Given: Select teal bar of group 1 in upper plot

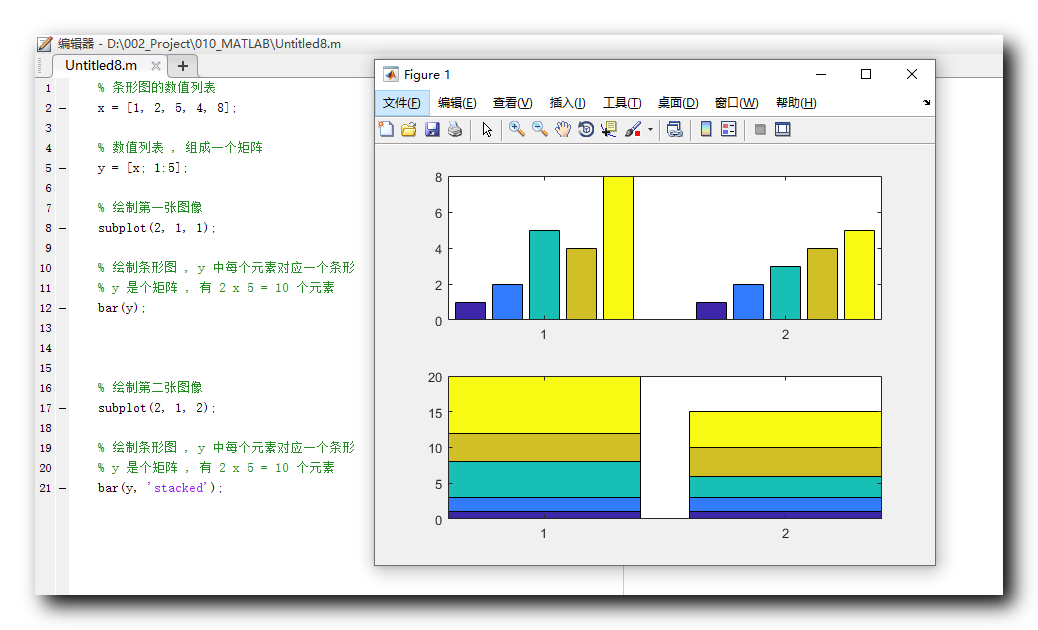Looking at the screenshot, I should tap(544, 275).
